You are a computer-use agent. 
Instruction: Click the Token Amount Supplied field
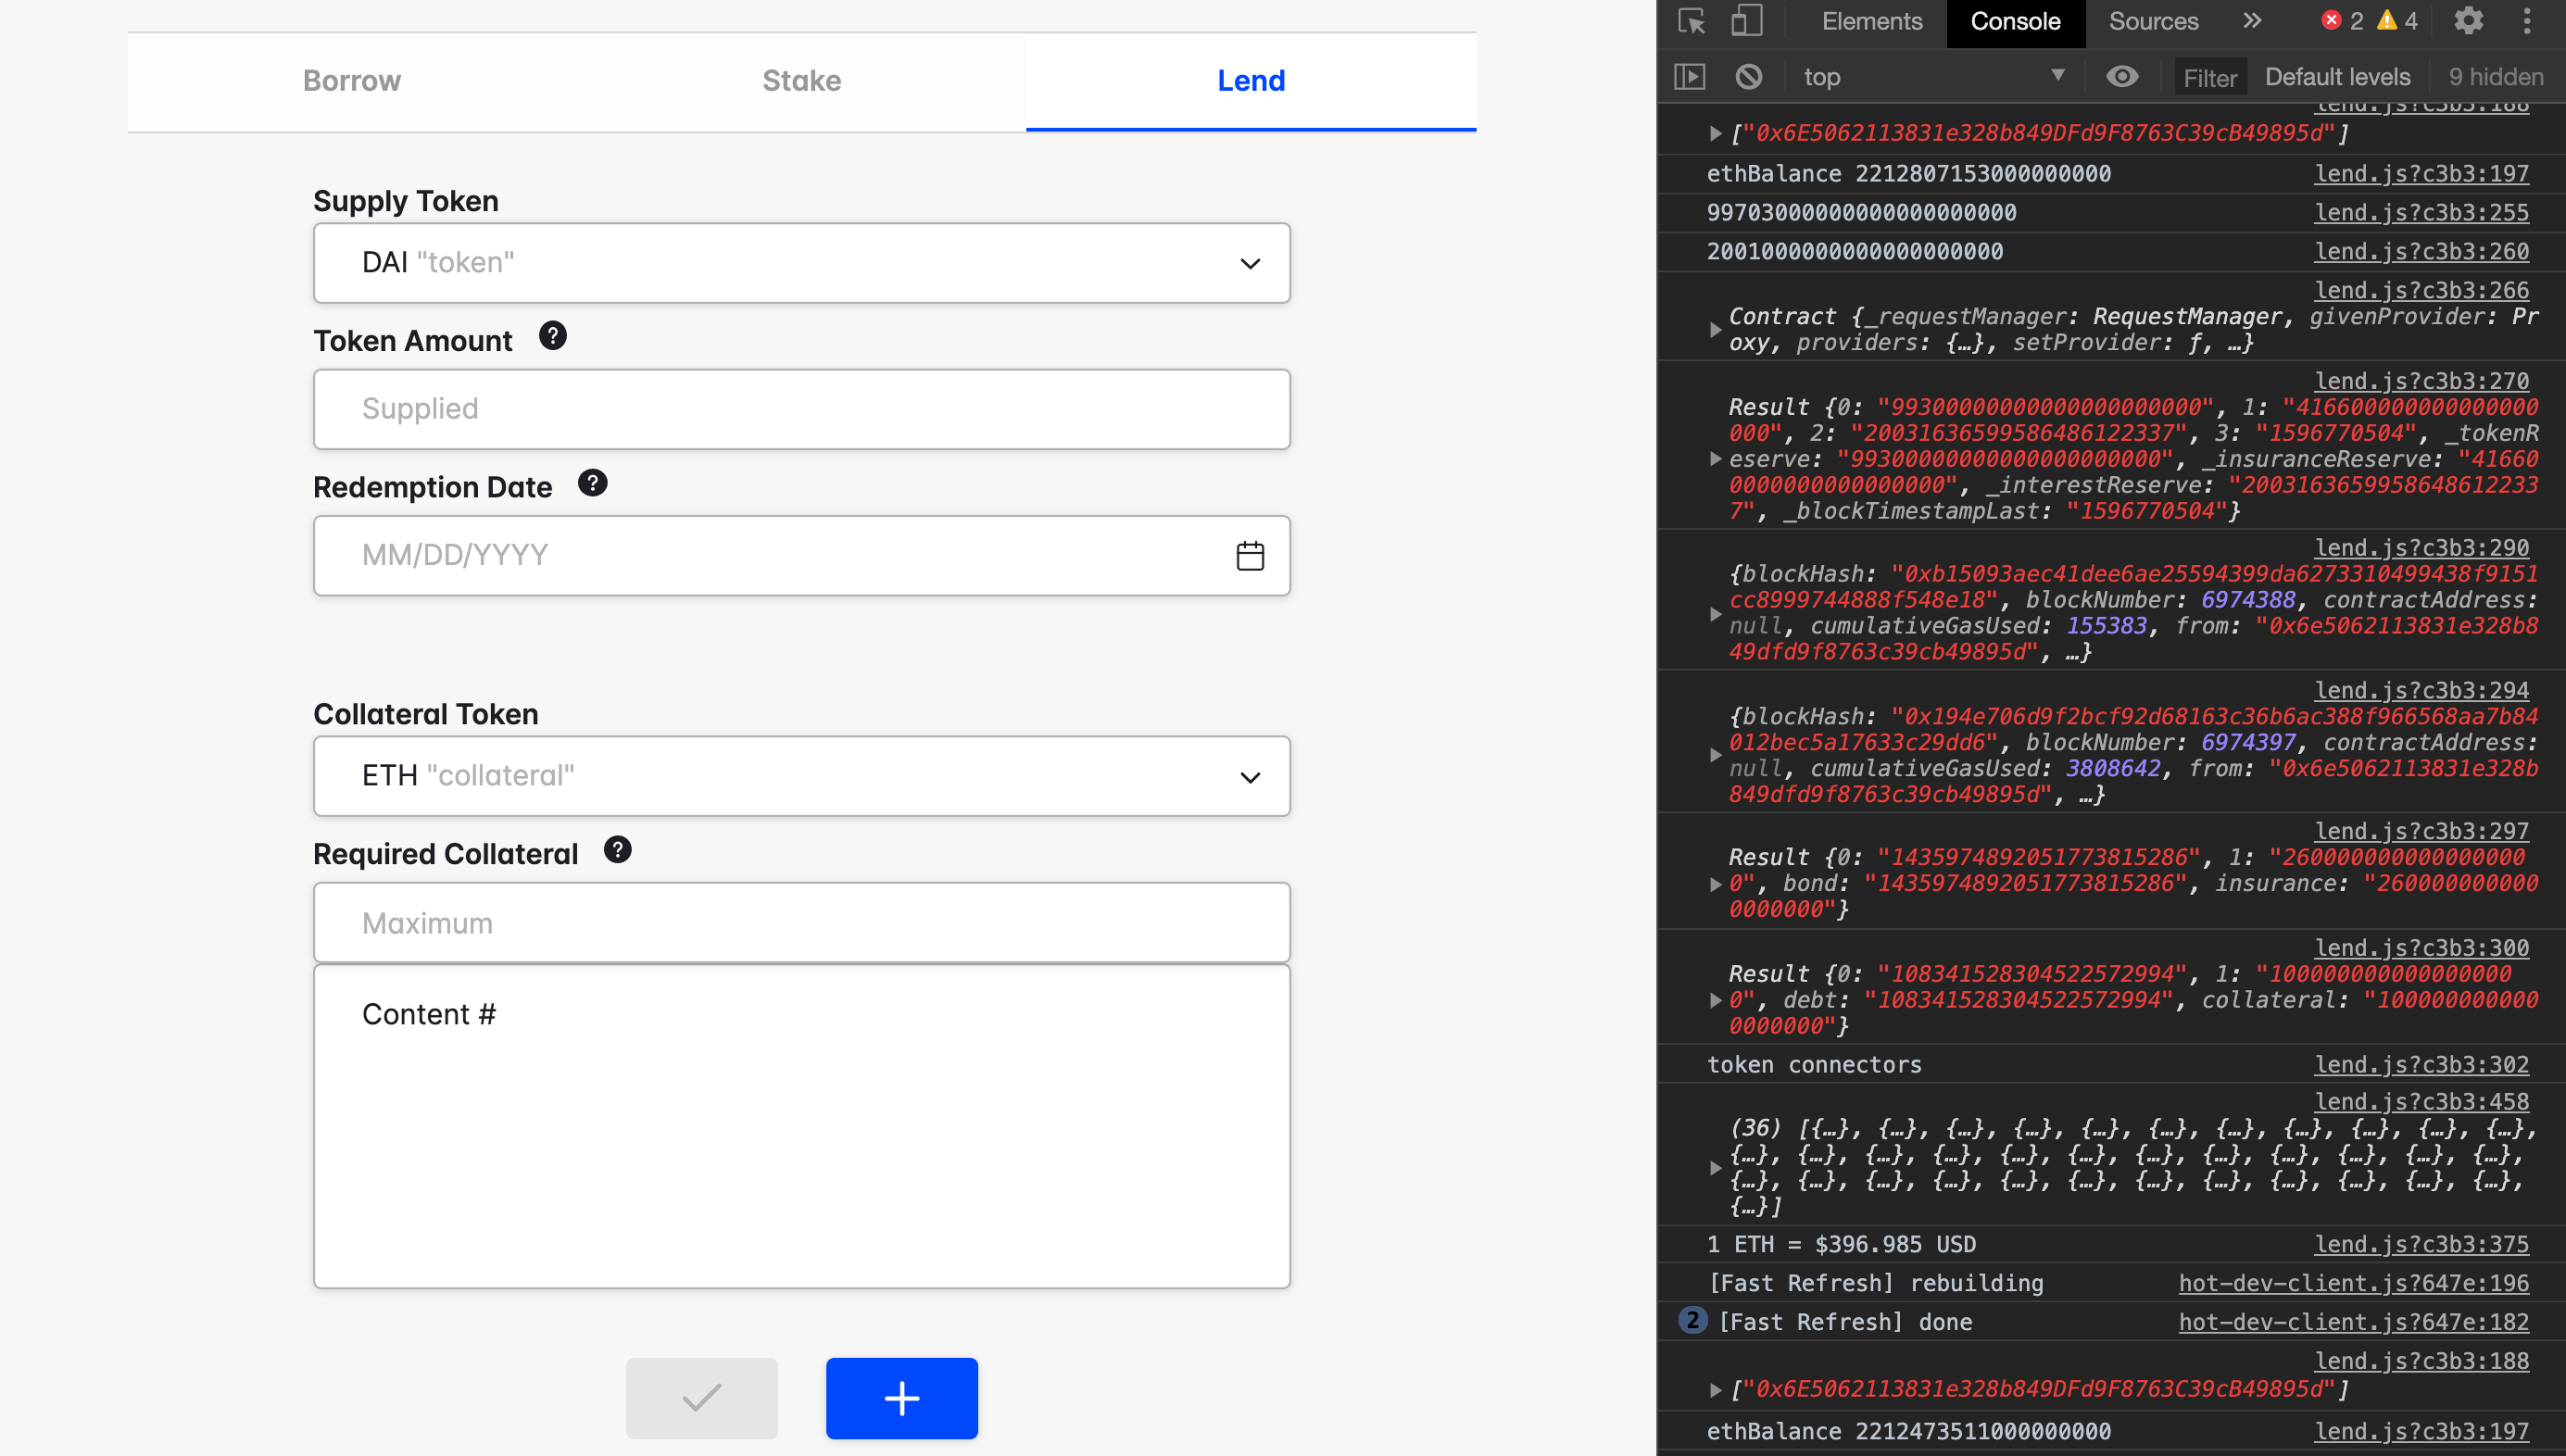[801, 409]
